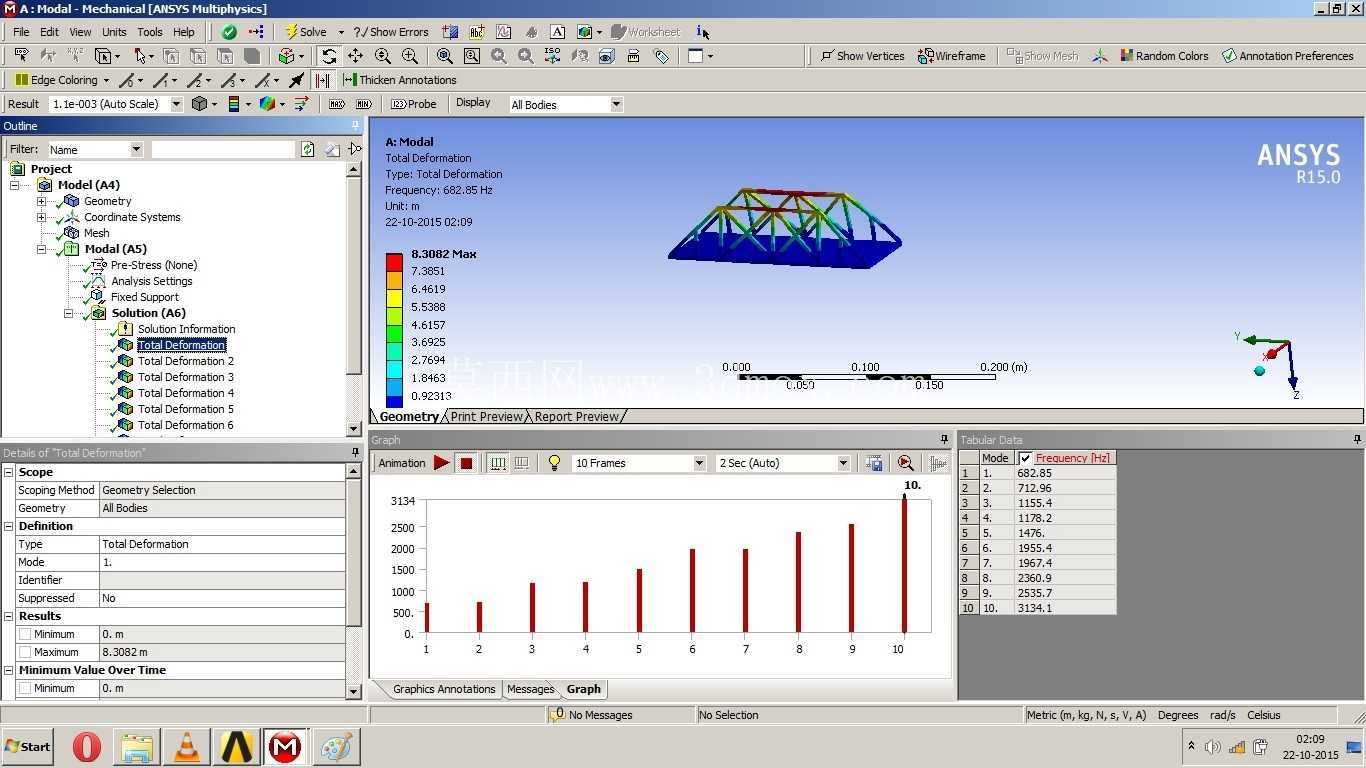
Task: Click the green checkmark update icon
Action: 229,32
